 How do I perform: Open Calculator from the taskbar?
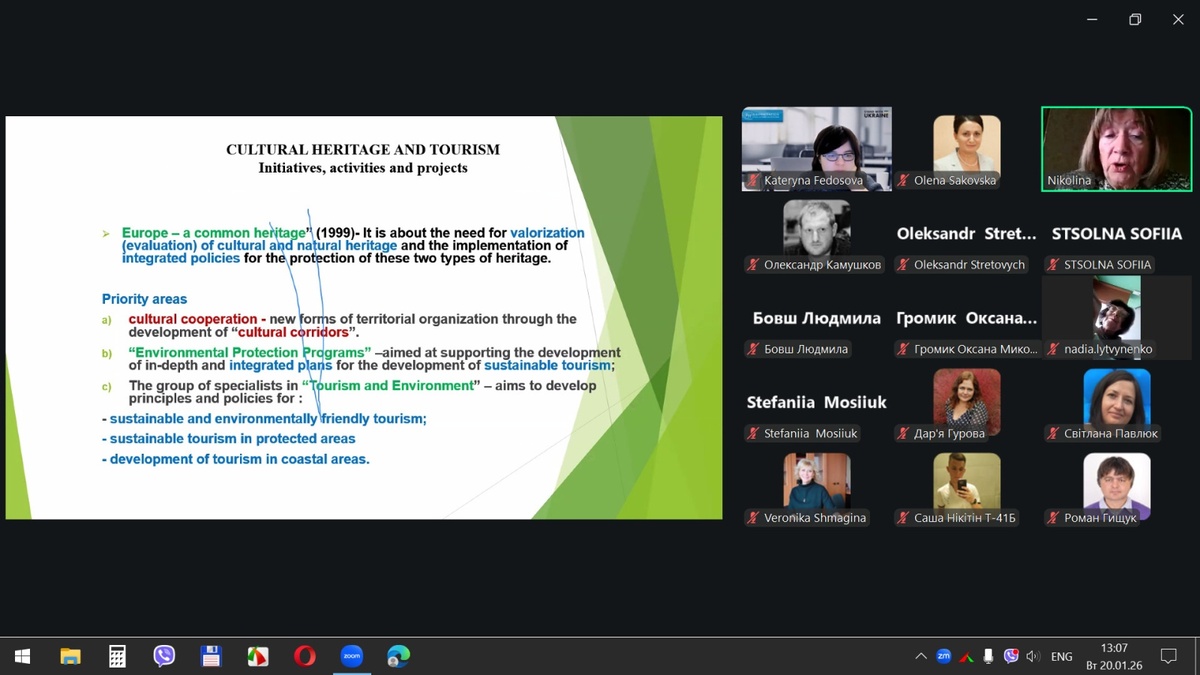coord(117,656)
